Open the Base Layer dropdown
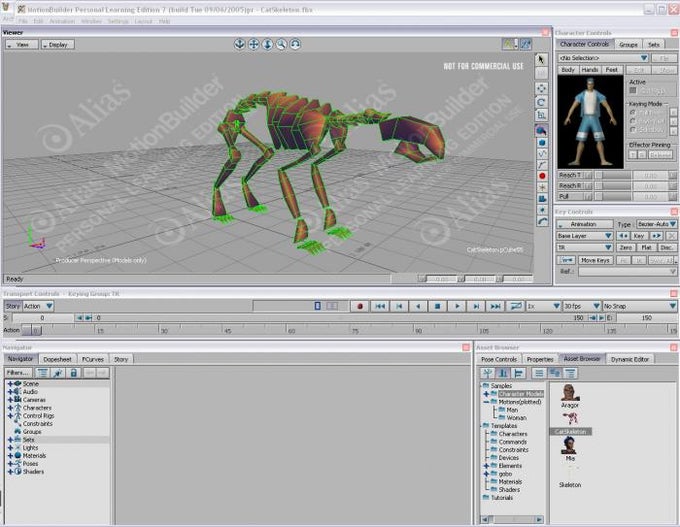 click(x=585, y=236)
